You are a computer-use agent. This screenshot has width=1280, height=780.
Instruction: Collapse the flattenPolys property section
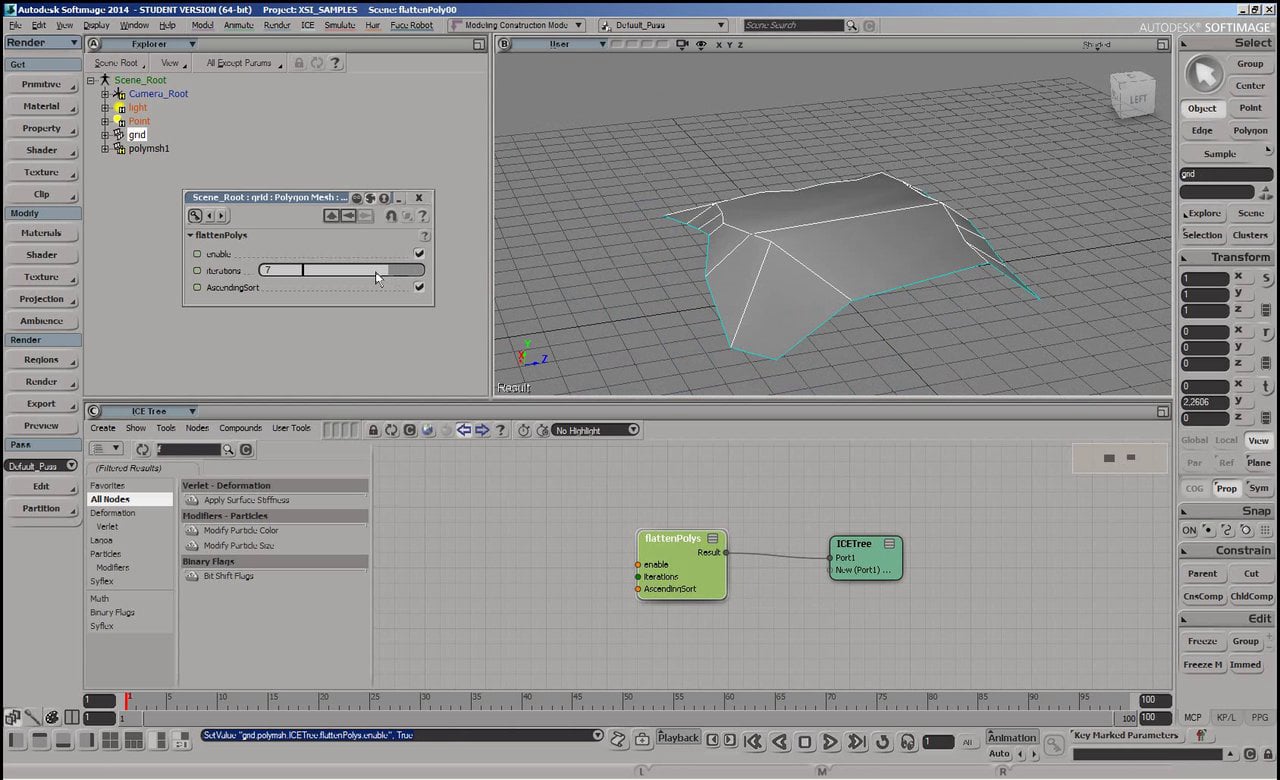coord(190,236)
